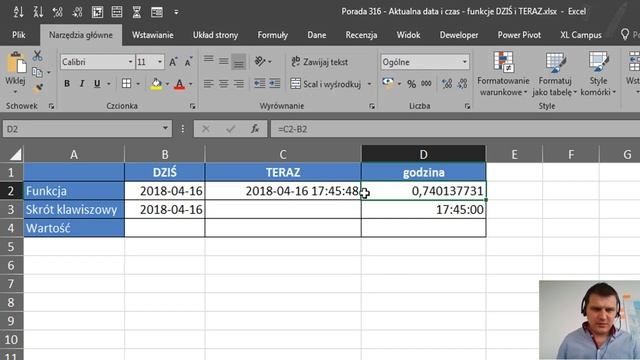Image resolution: width=640 pixels, height=360 pixels.
Task: Switch to Power Pivot tab
Action: (x=519, y=35)
